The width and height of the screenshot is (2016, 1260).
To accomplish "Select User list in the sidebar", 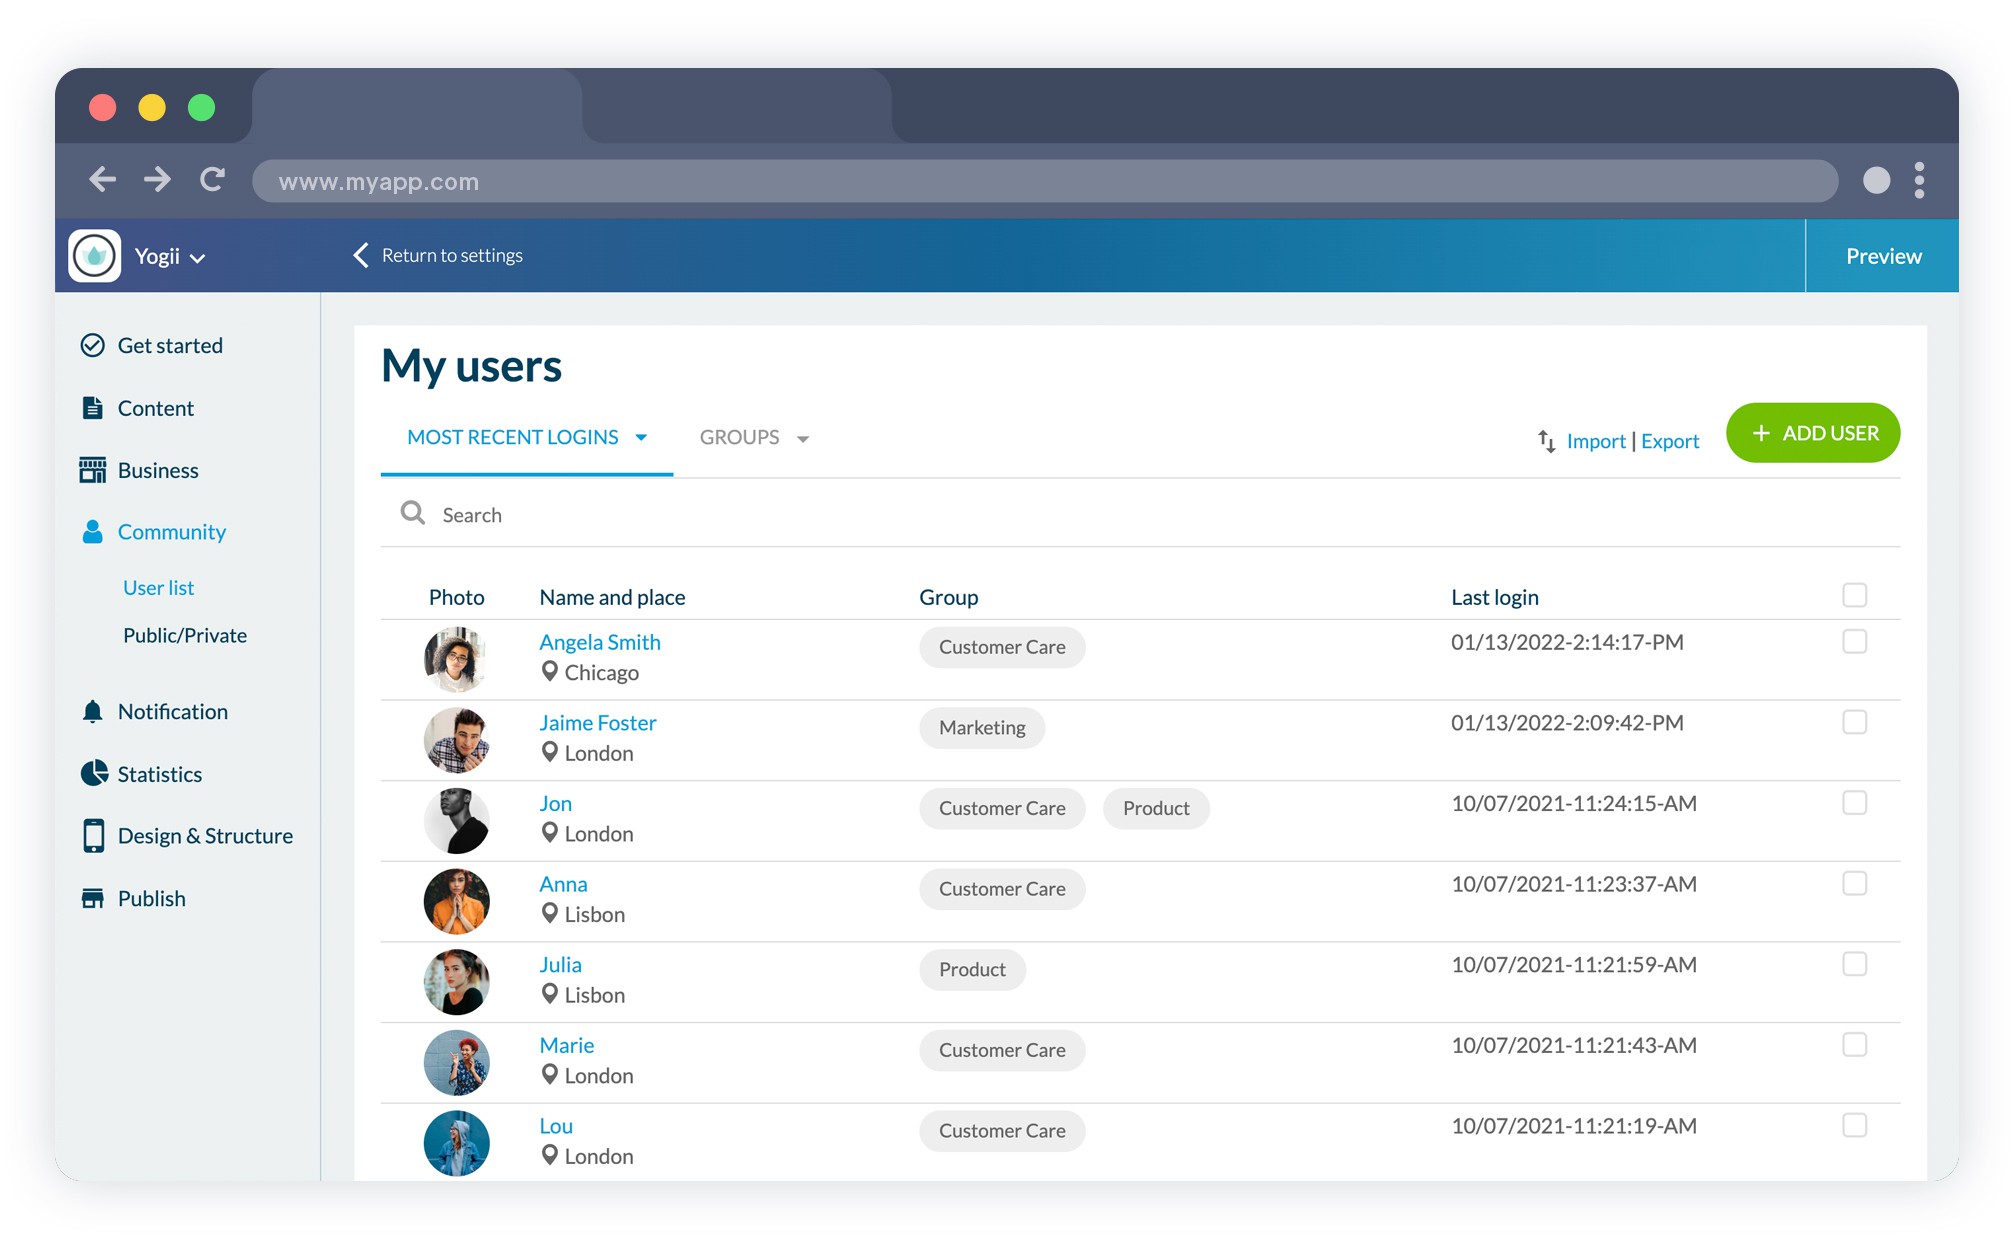I will coord(157,587).
